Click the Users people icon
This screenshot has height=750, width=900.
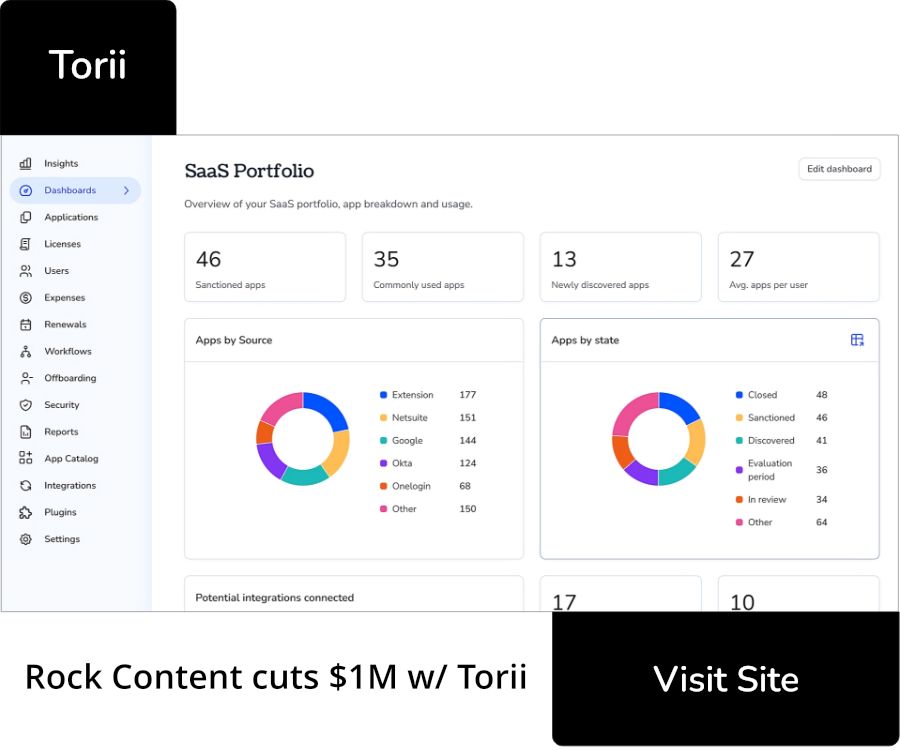tap(25, 271)
